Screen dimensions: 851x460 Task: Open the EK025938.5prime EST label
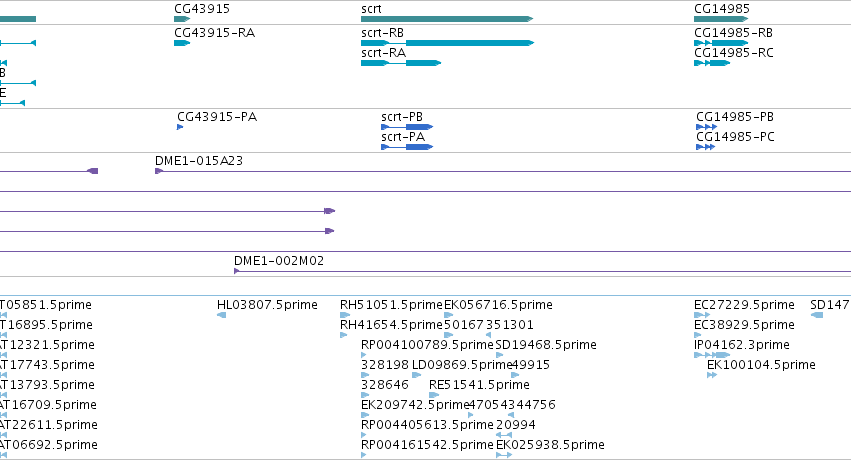[x=550, y=445]
